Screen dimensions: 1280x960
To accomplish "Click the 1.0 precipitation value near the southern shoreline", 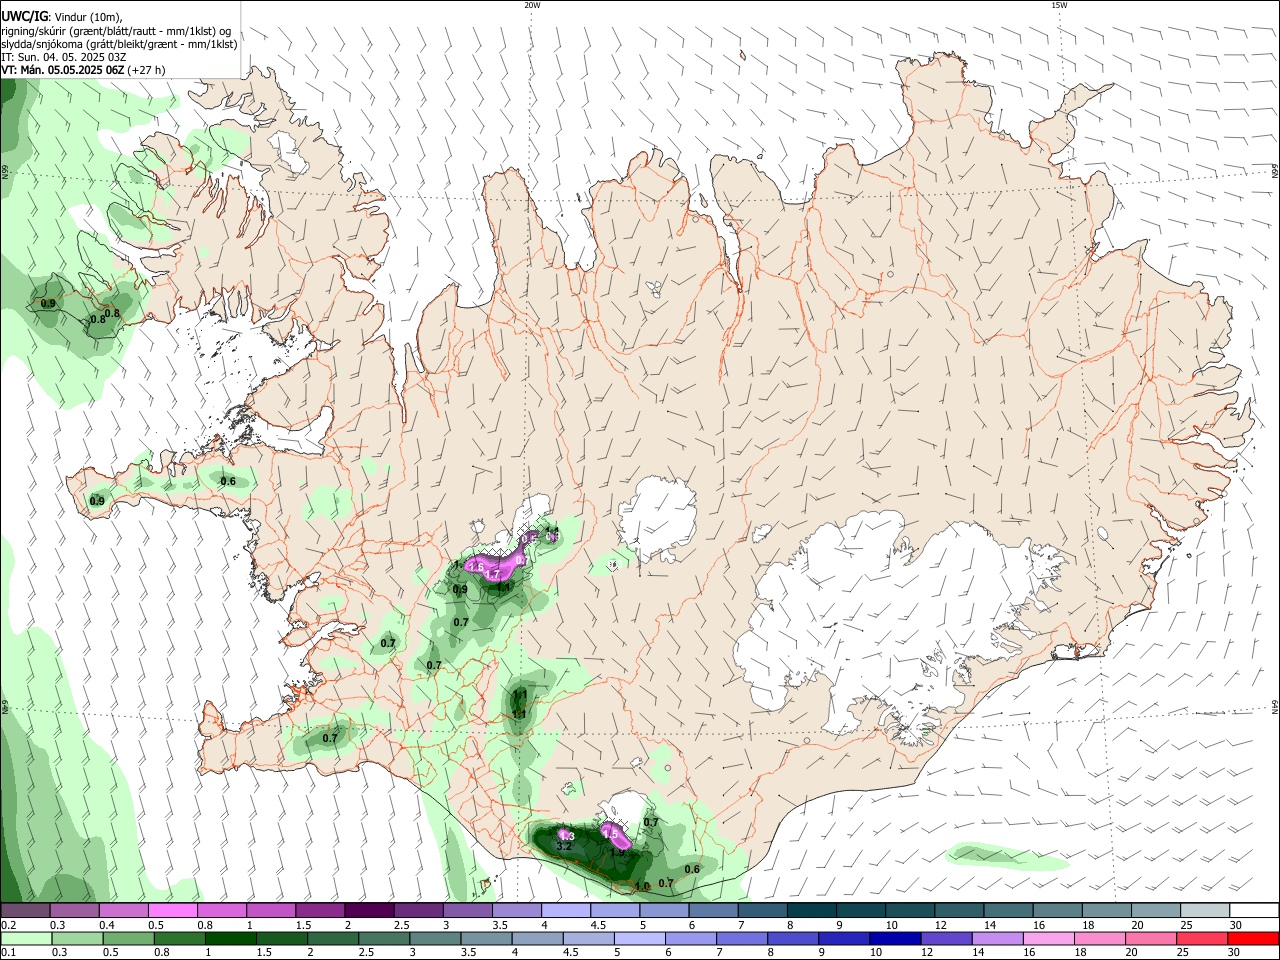I will click(642, 886).
